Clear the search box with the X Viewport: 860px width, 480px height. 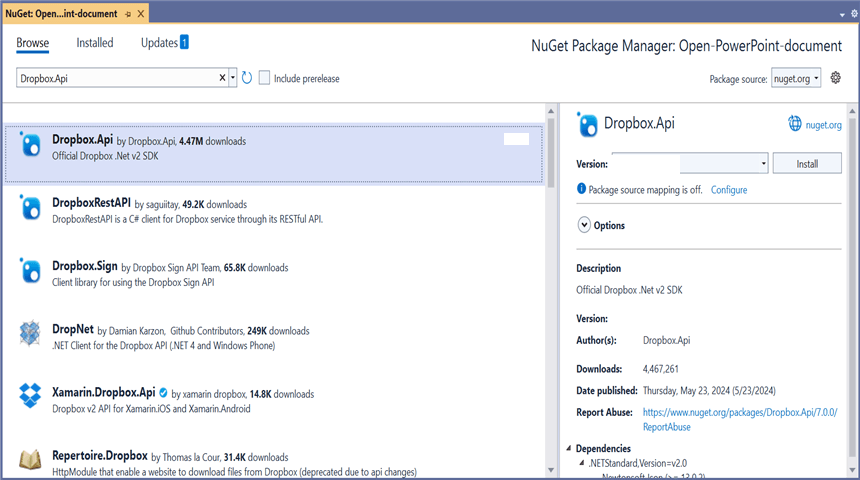(x=222, y=78)
